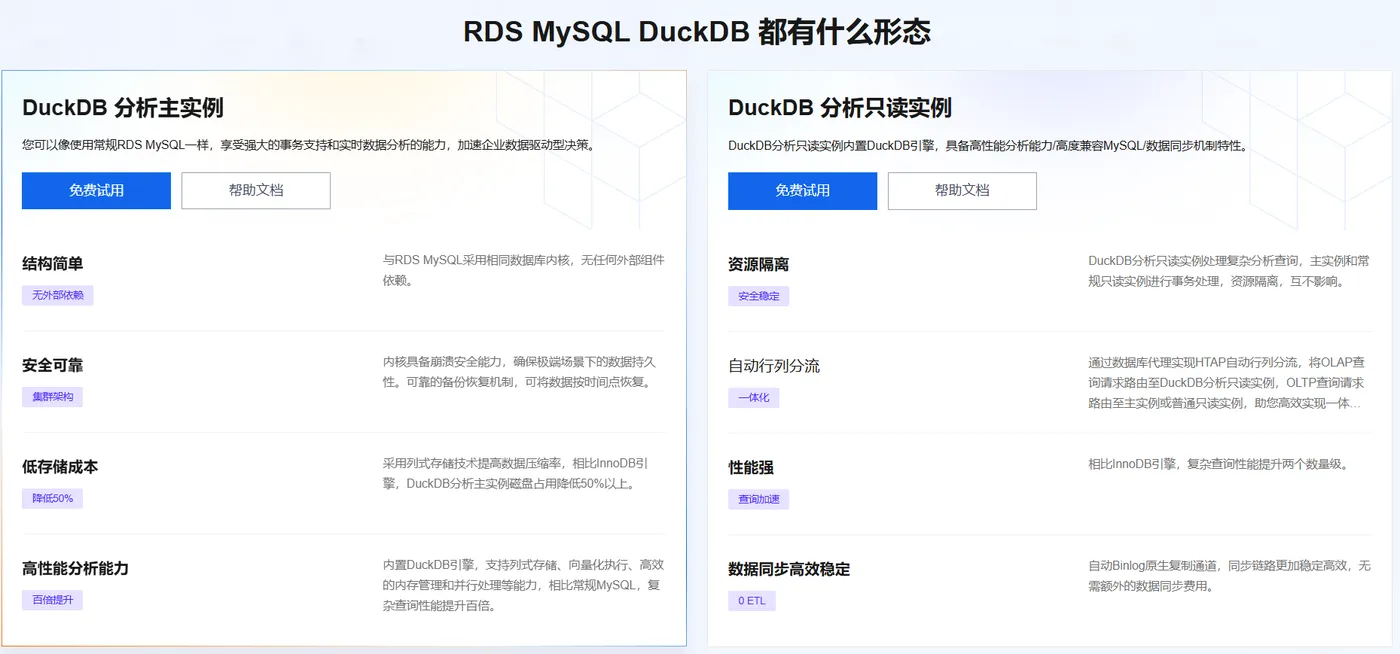Click the 0 ETL tag
Viewport: 1400px width, 654px height.
[x=752, y=601]
